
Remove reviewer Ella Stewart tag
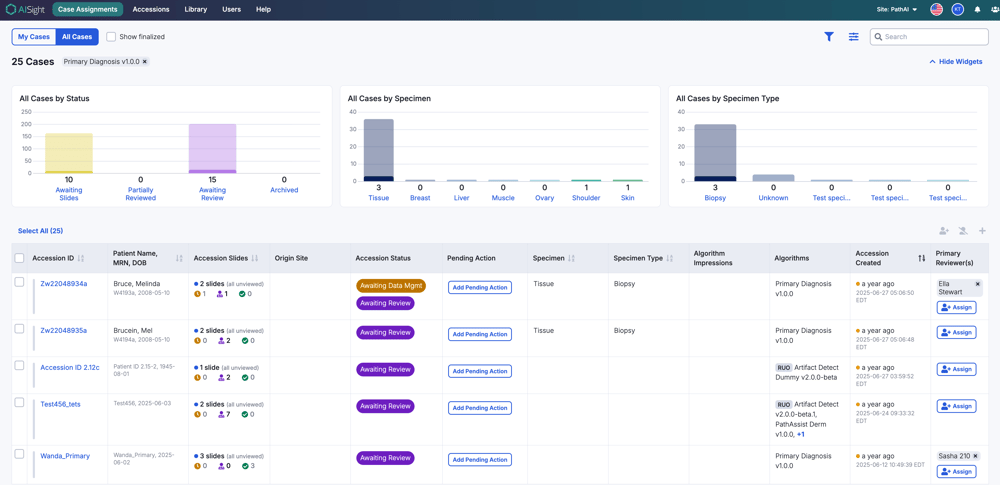point(977,283)
